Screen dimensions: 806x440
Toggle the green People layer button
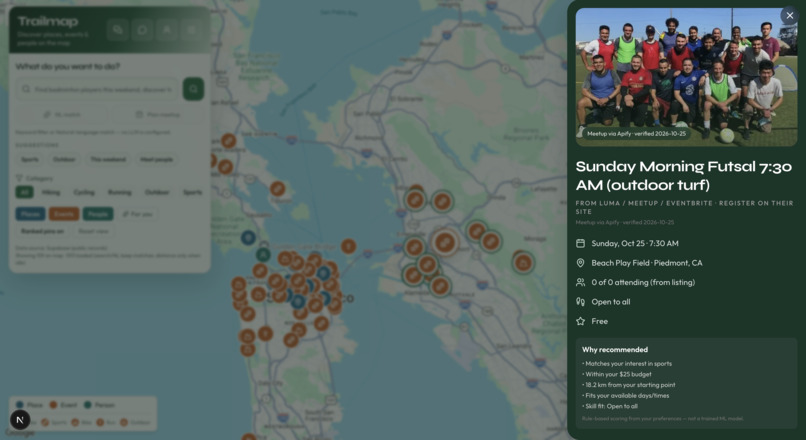click(98, 214)
